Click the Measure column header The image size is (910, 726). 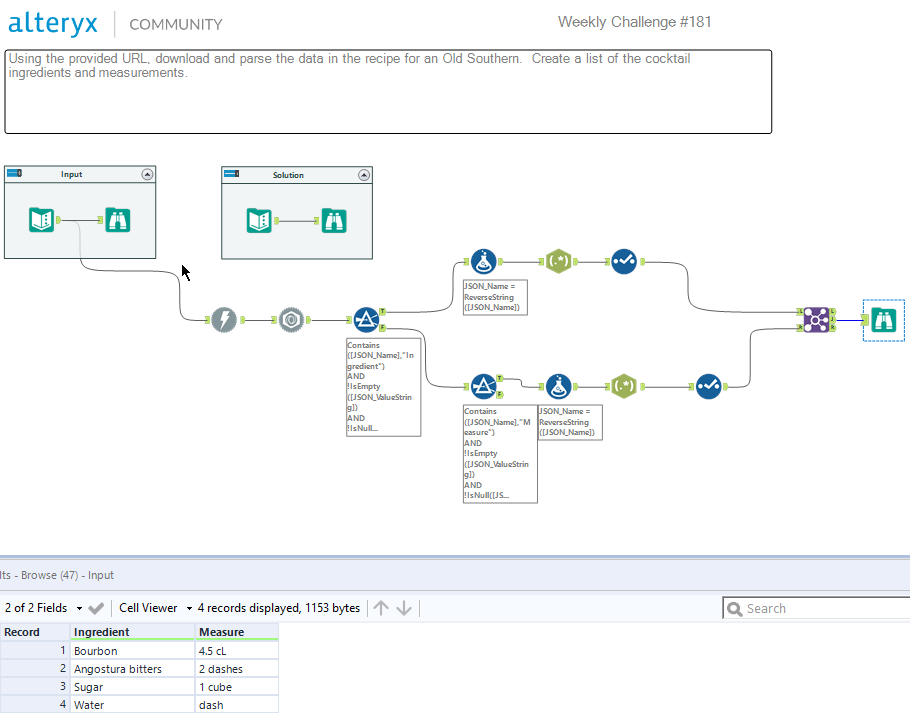coord(237,632)
